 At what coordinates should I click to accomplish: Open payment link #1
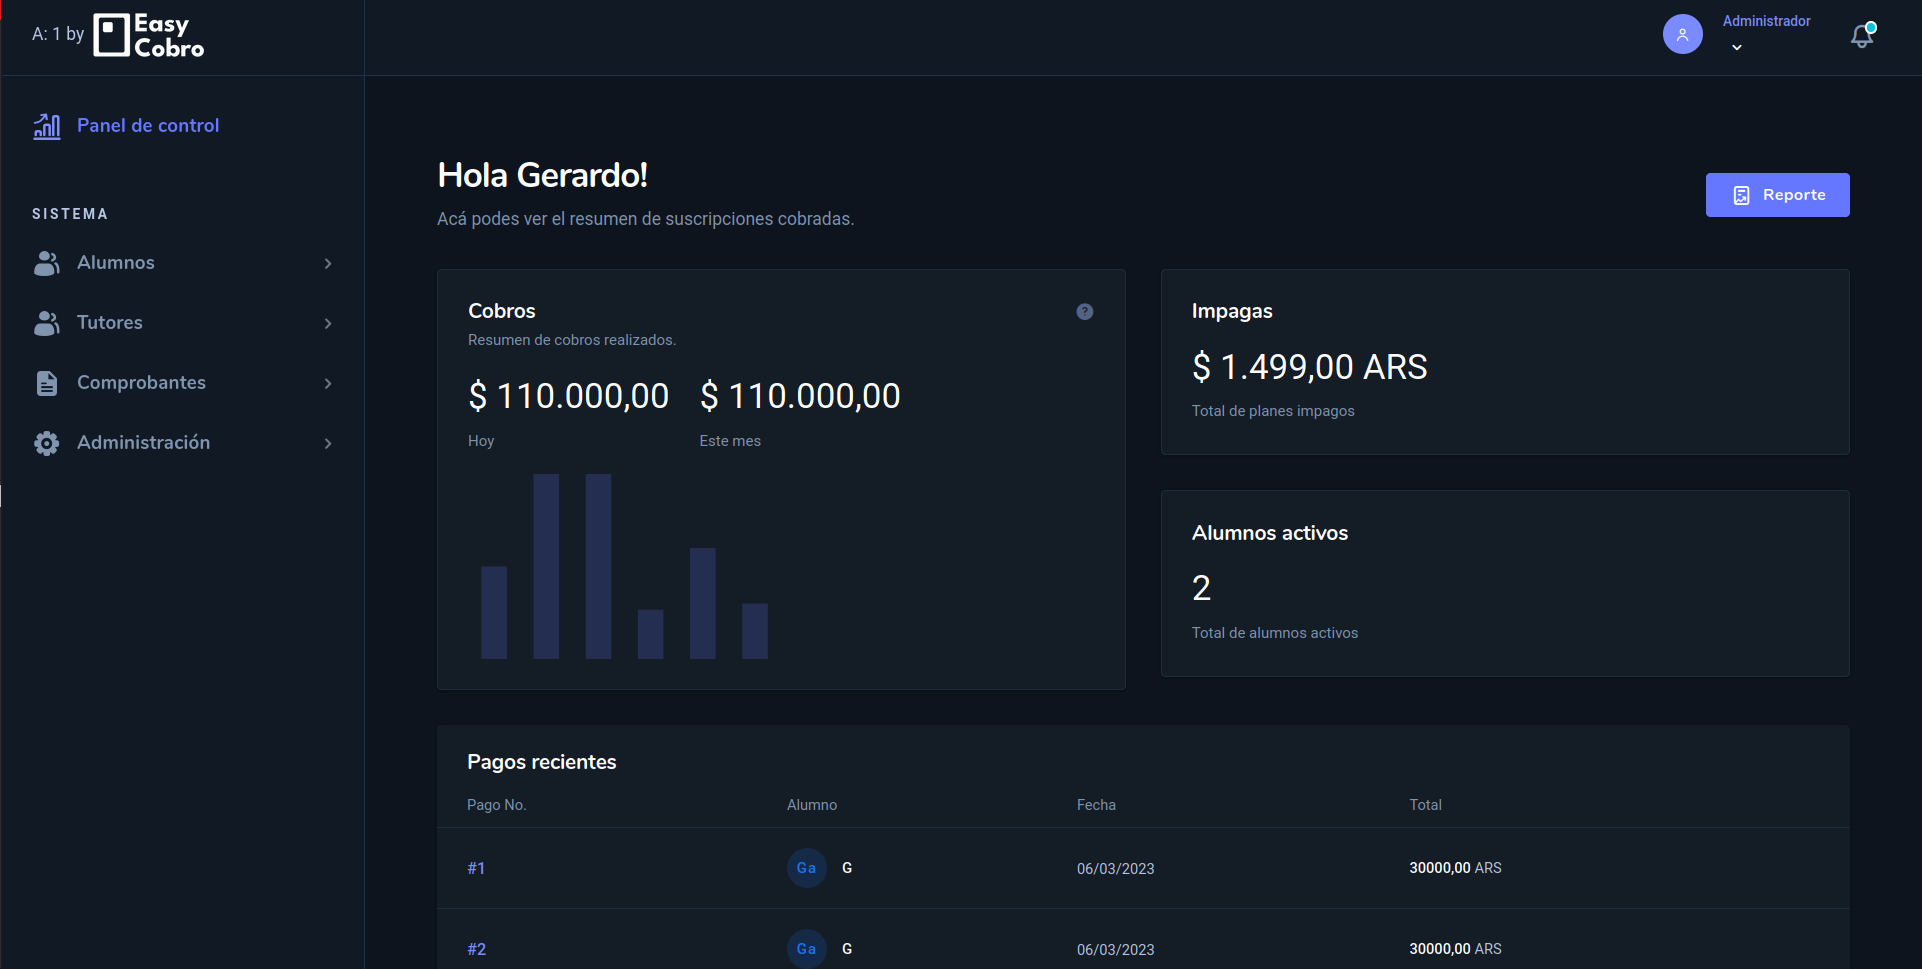(x=476, y=868)
